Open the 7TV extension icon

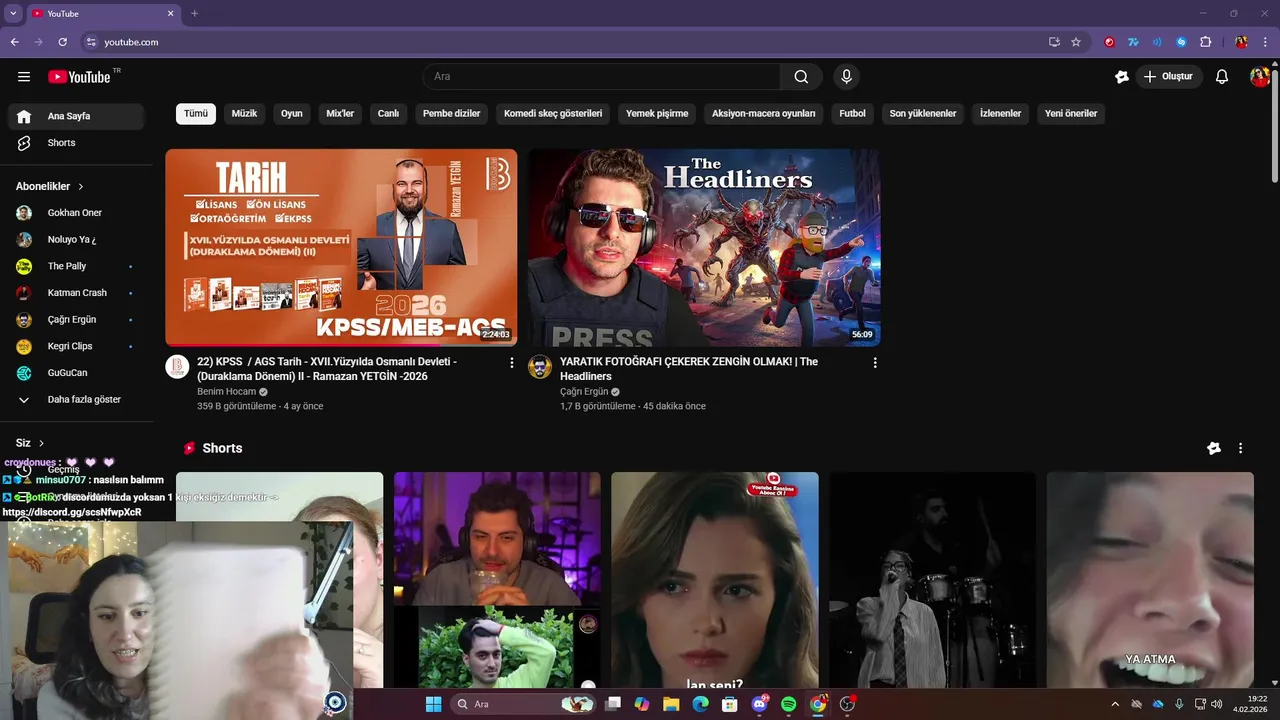click(1133, 42)
